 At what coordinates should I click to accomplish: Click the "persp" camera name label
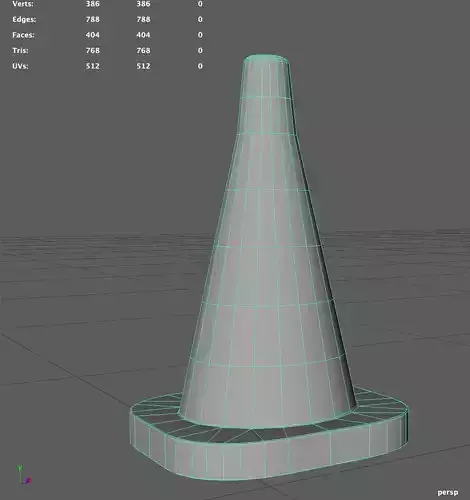448,492
